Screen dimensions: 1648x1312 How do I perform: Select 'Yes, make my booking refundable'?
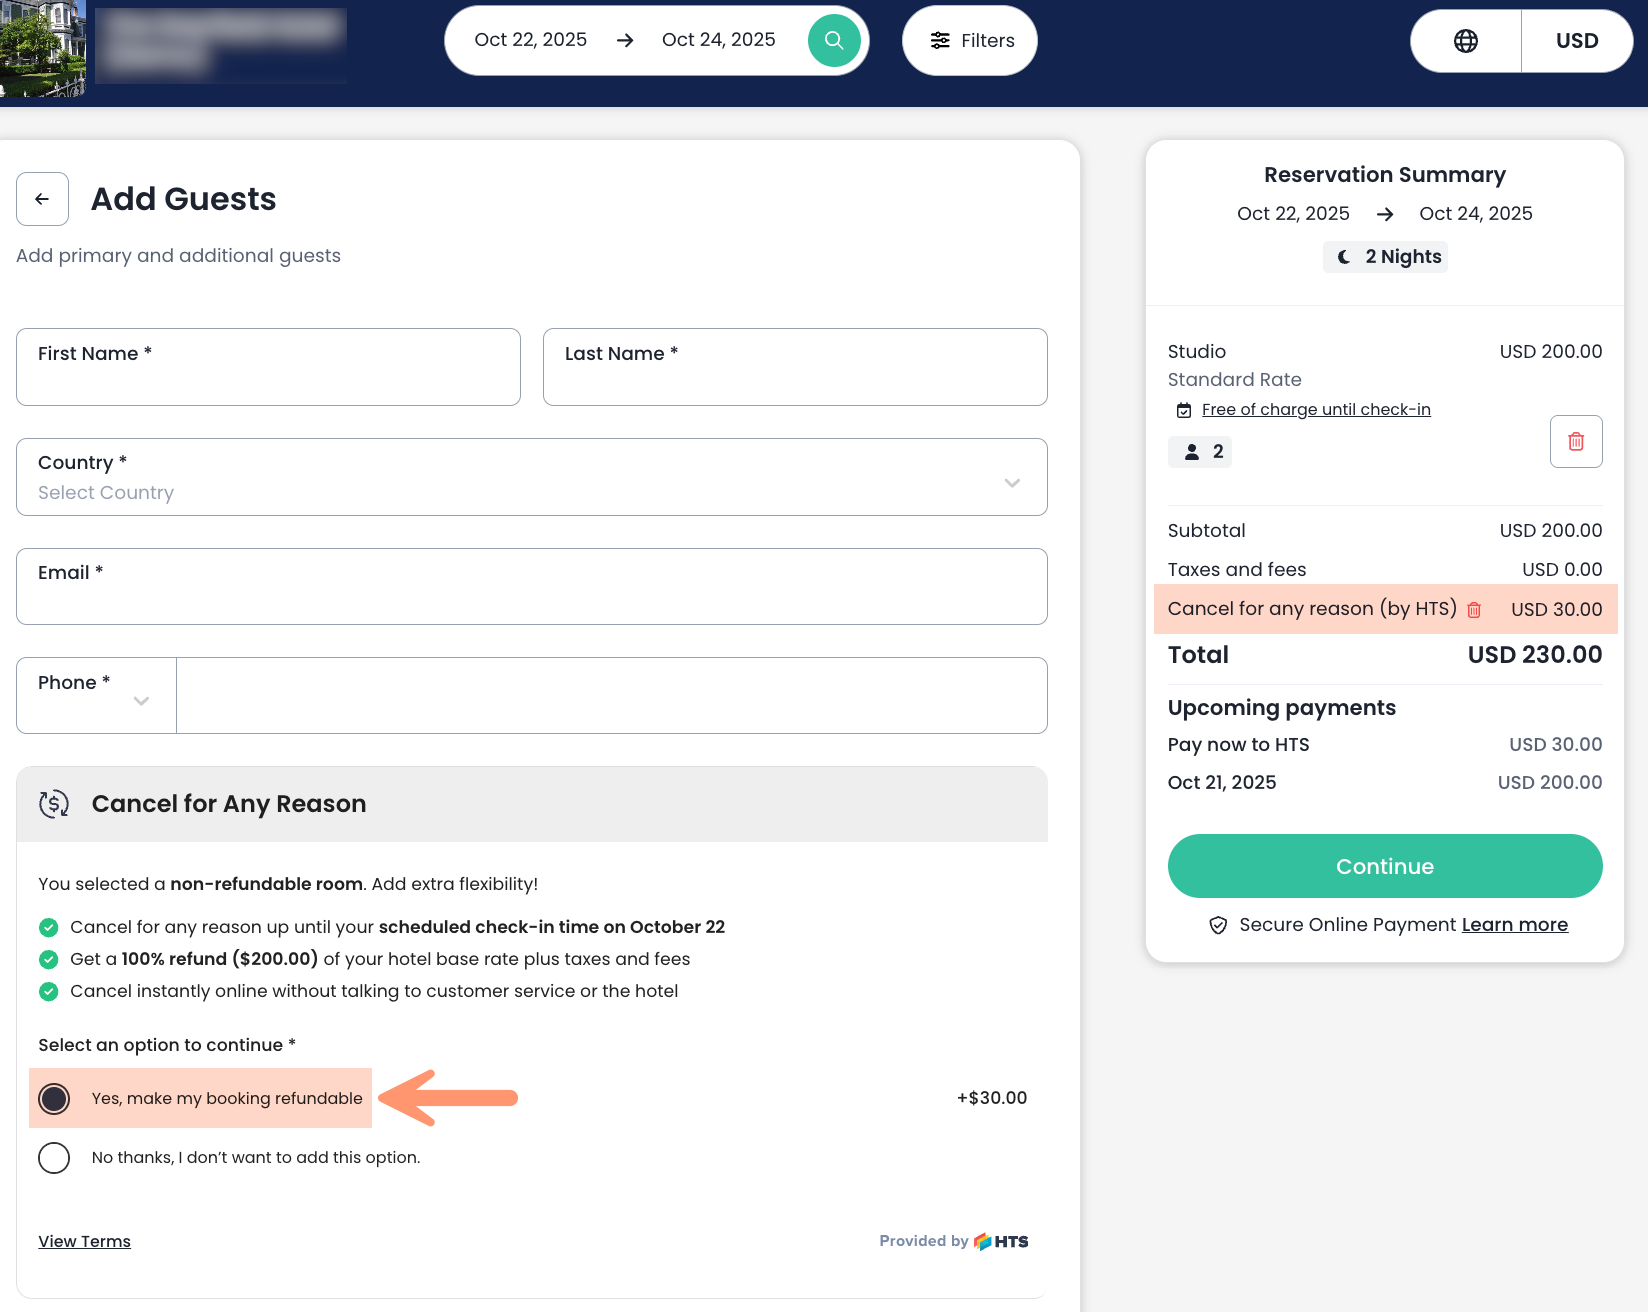[x=54, y=1098]
